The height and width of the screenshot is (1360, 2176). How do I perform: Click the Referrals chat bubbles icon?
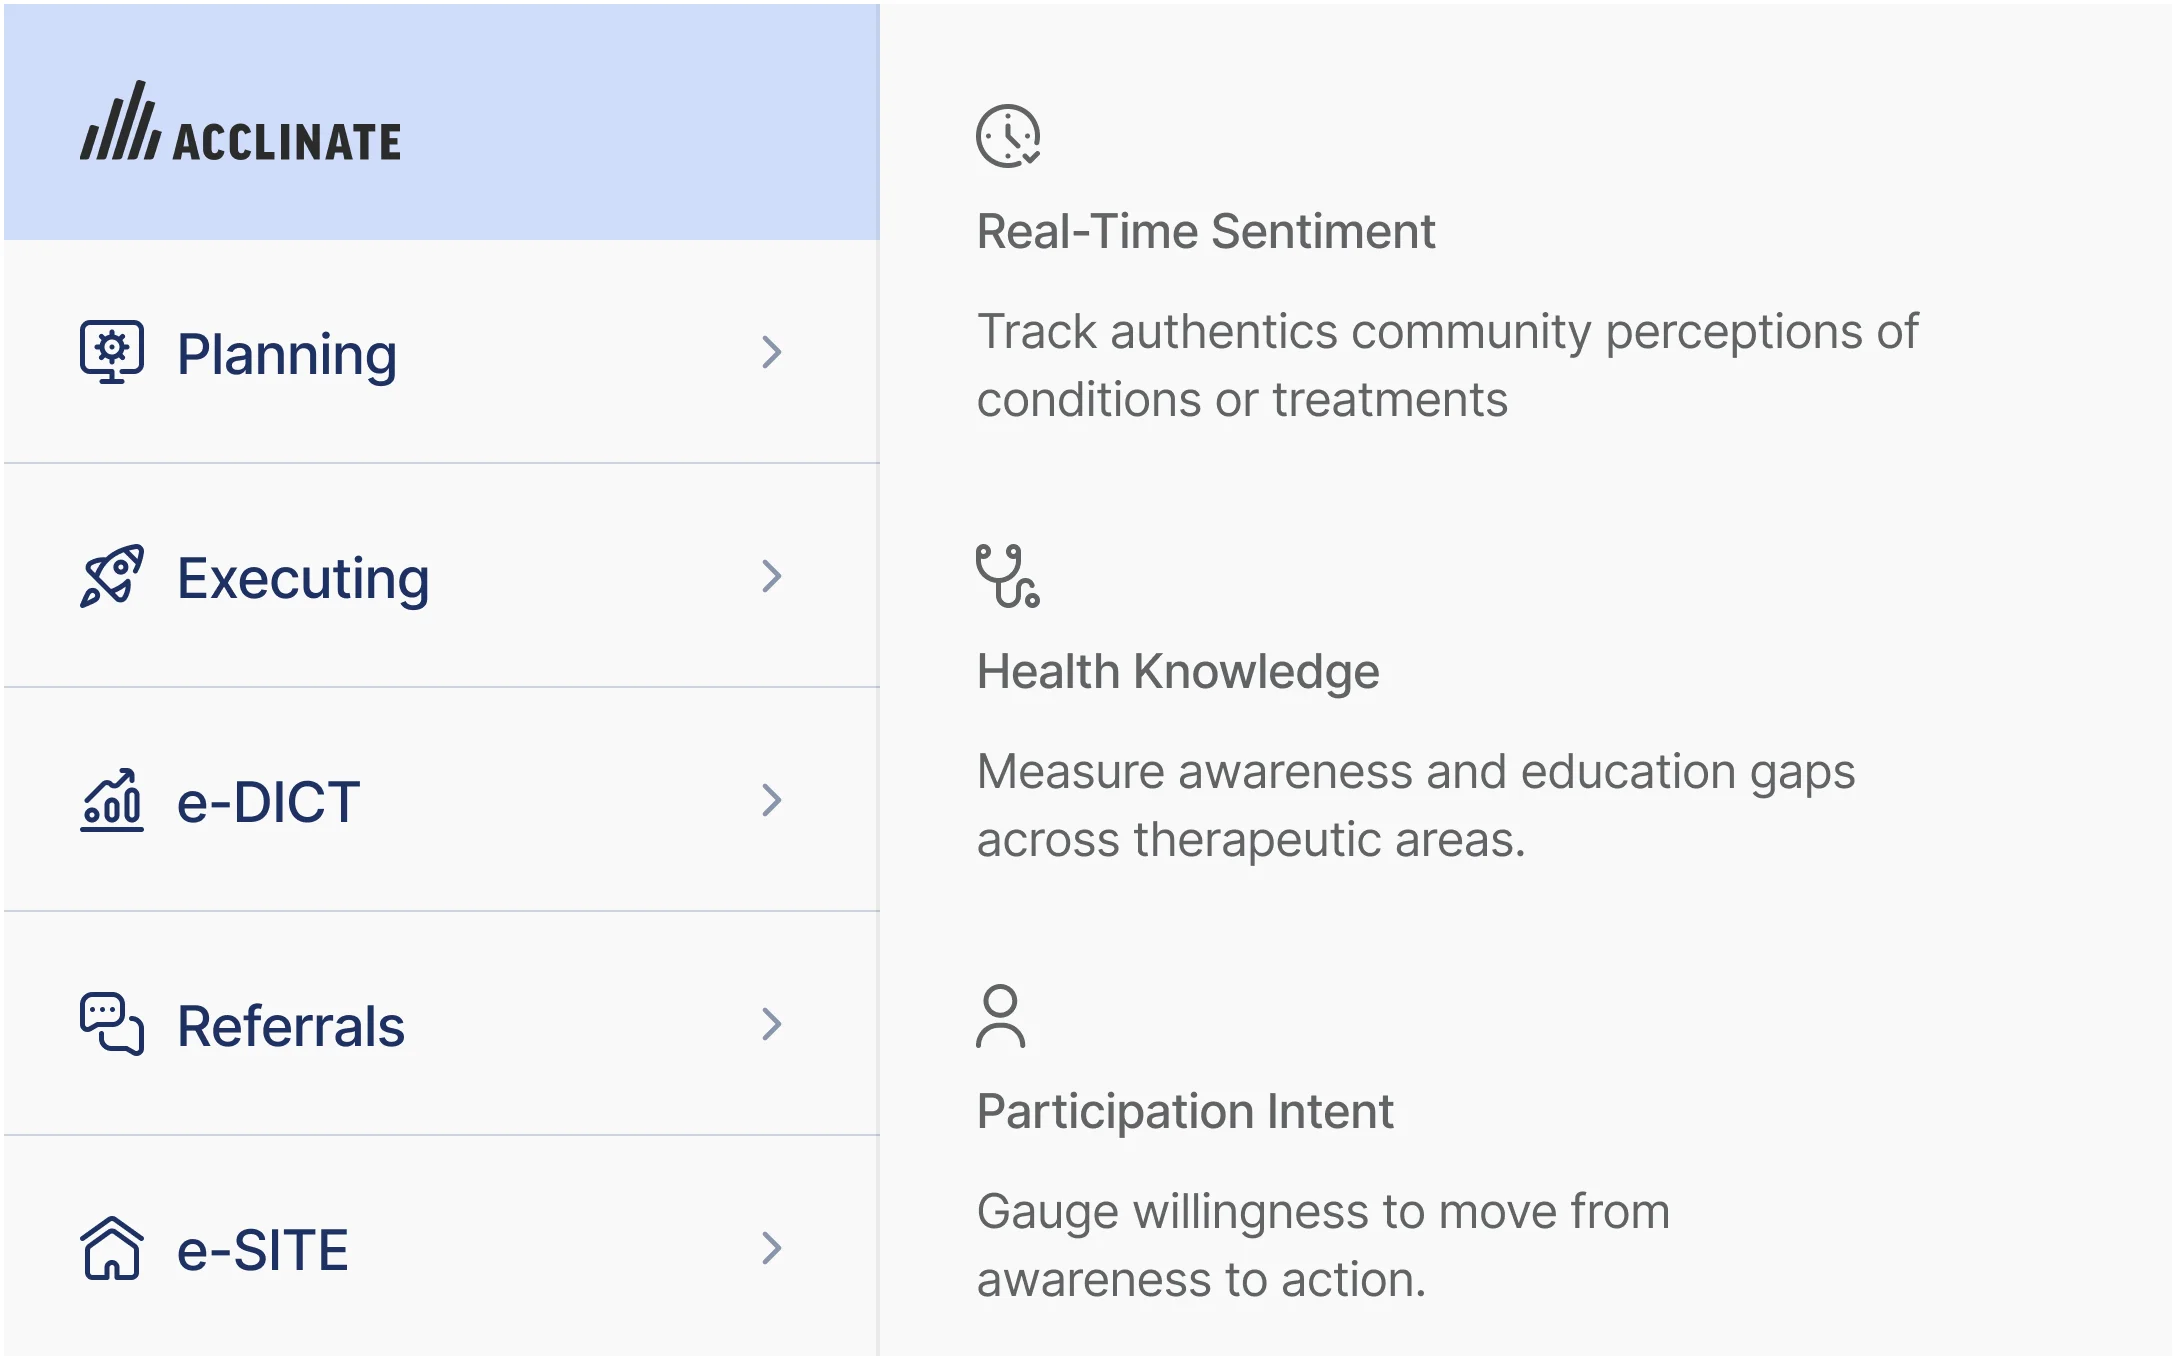[x=112, y=1024]
